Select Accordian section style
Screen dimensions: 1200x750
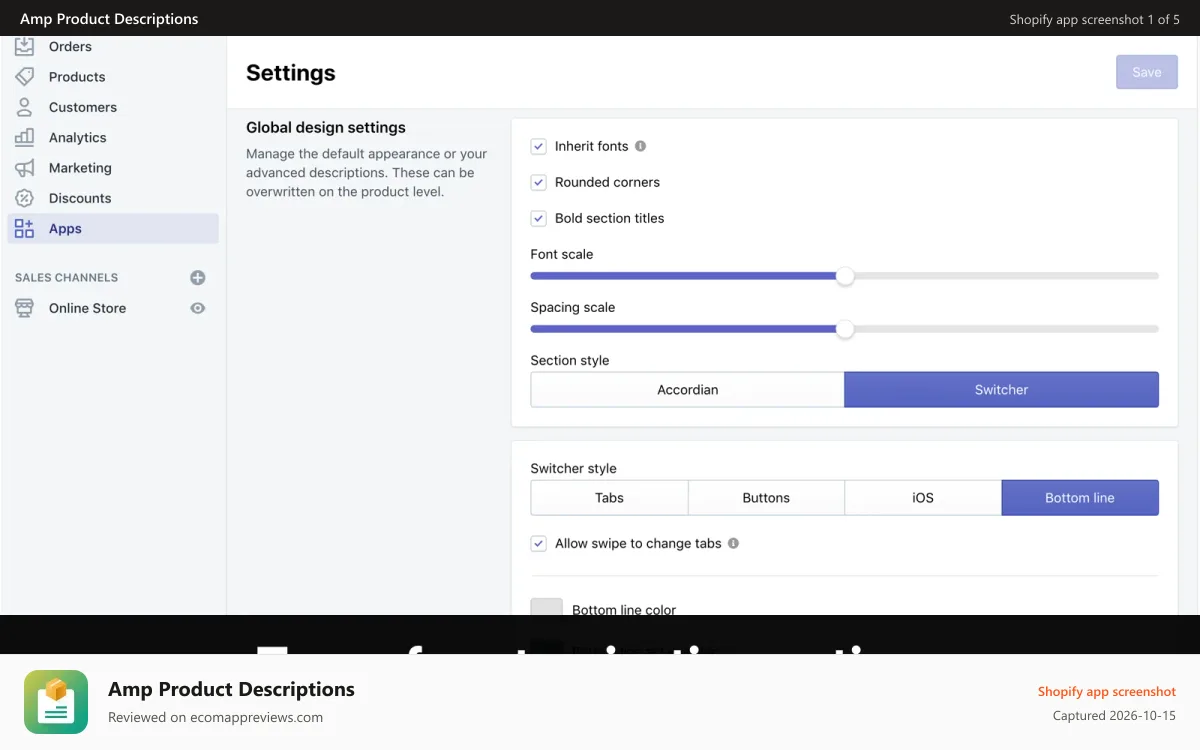click(687, 390)
